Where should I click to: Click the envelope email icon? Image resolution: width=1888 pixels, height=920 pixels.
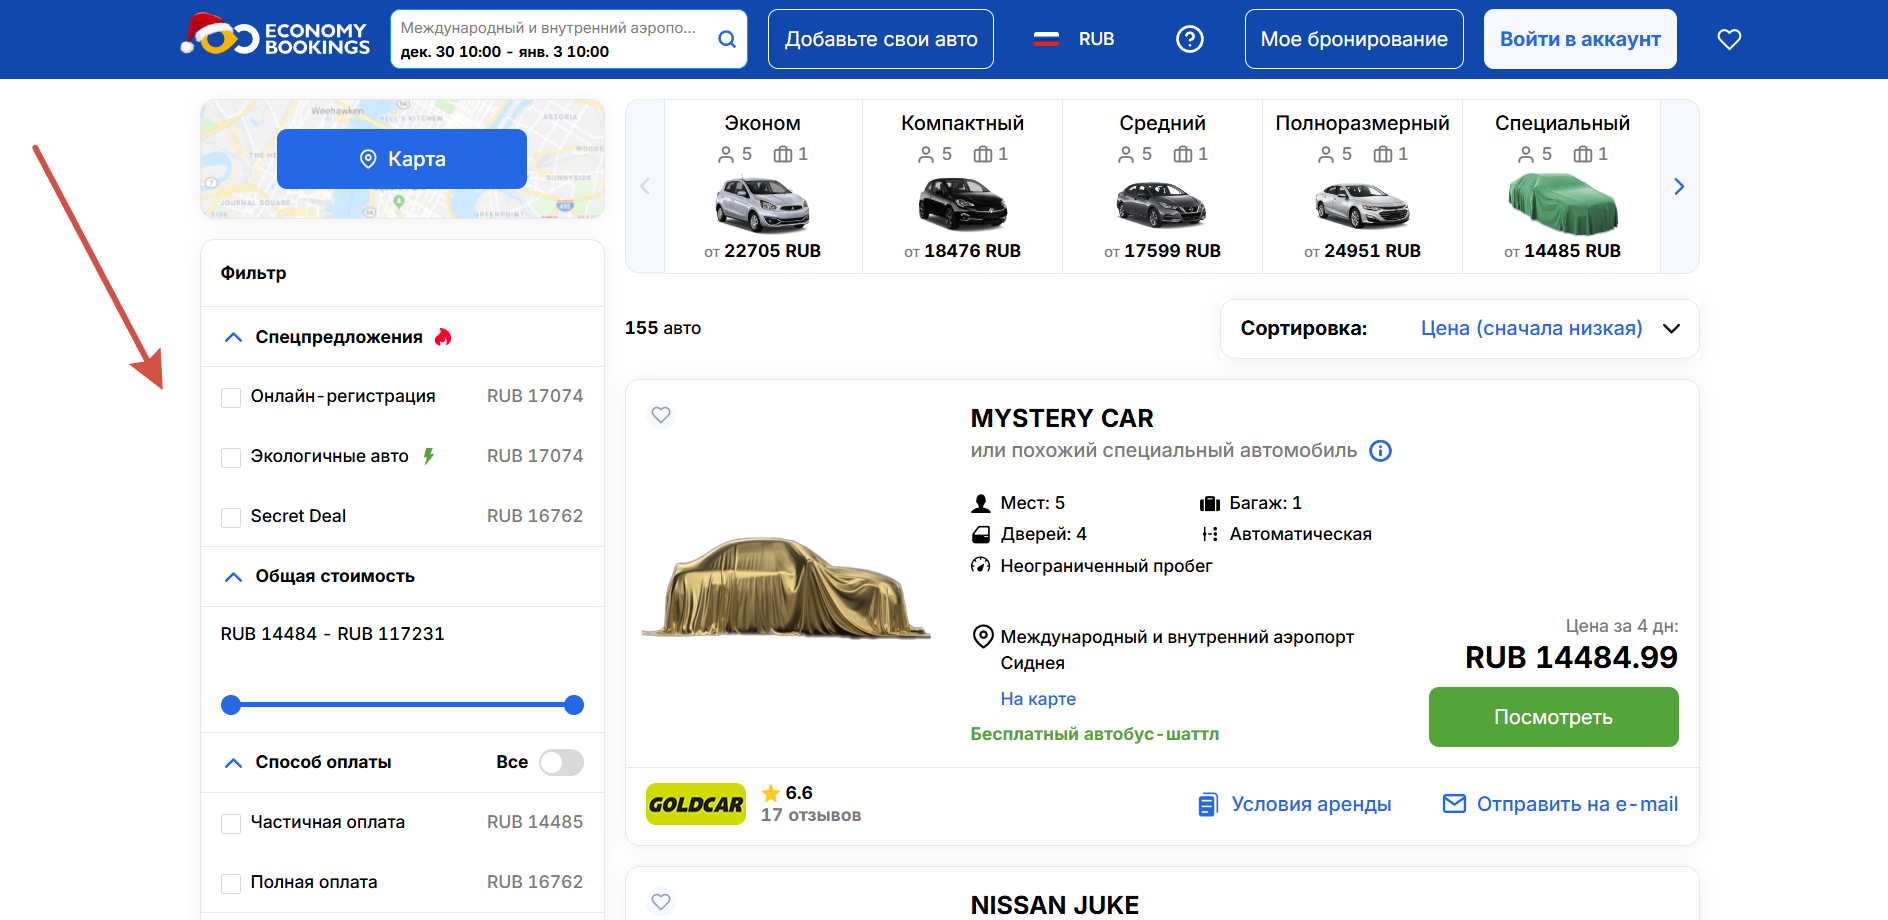click(1454, 803)
